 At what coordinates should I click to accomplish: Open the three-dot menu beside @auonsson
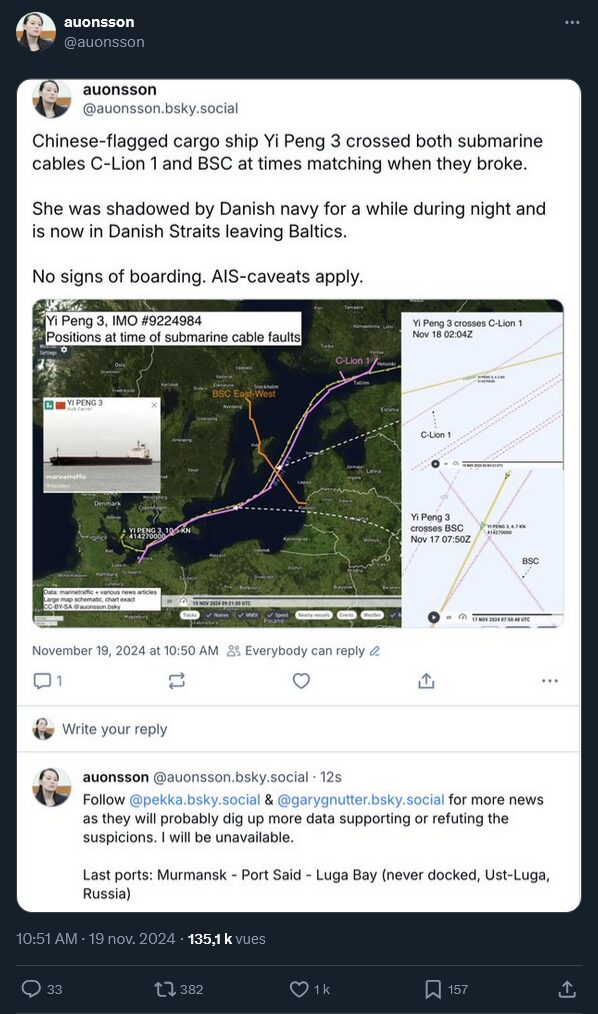pyautogui.click(x=572, y=22)
